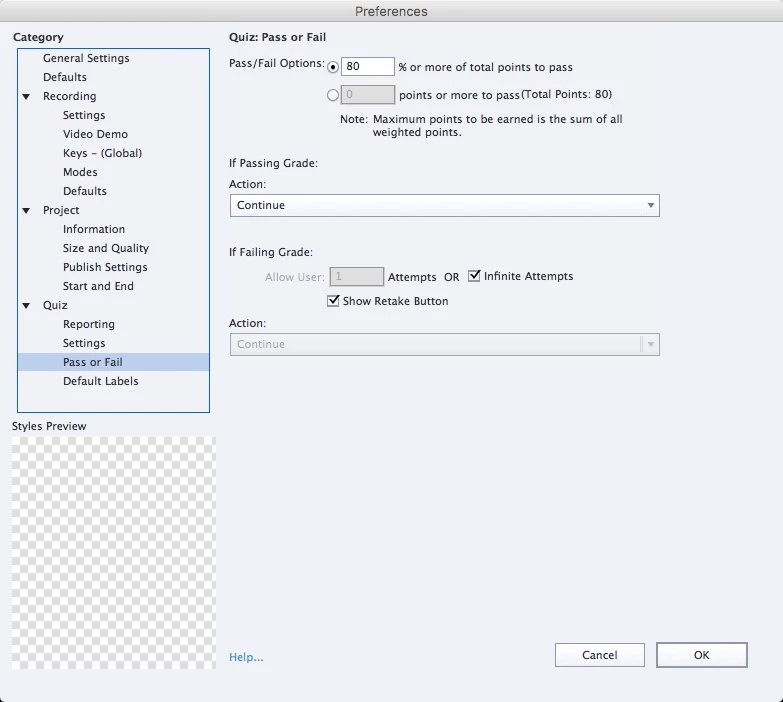This screenshot has width=783, height=702.
Task: Click the Cancel button
Action: (600, 655)
